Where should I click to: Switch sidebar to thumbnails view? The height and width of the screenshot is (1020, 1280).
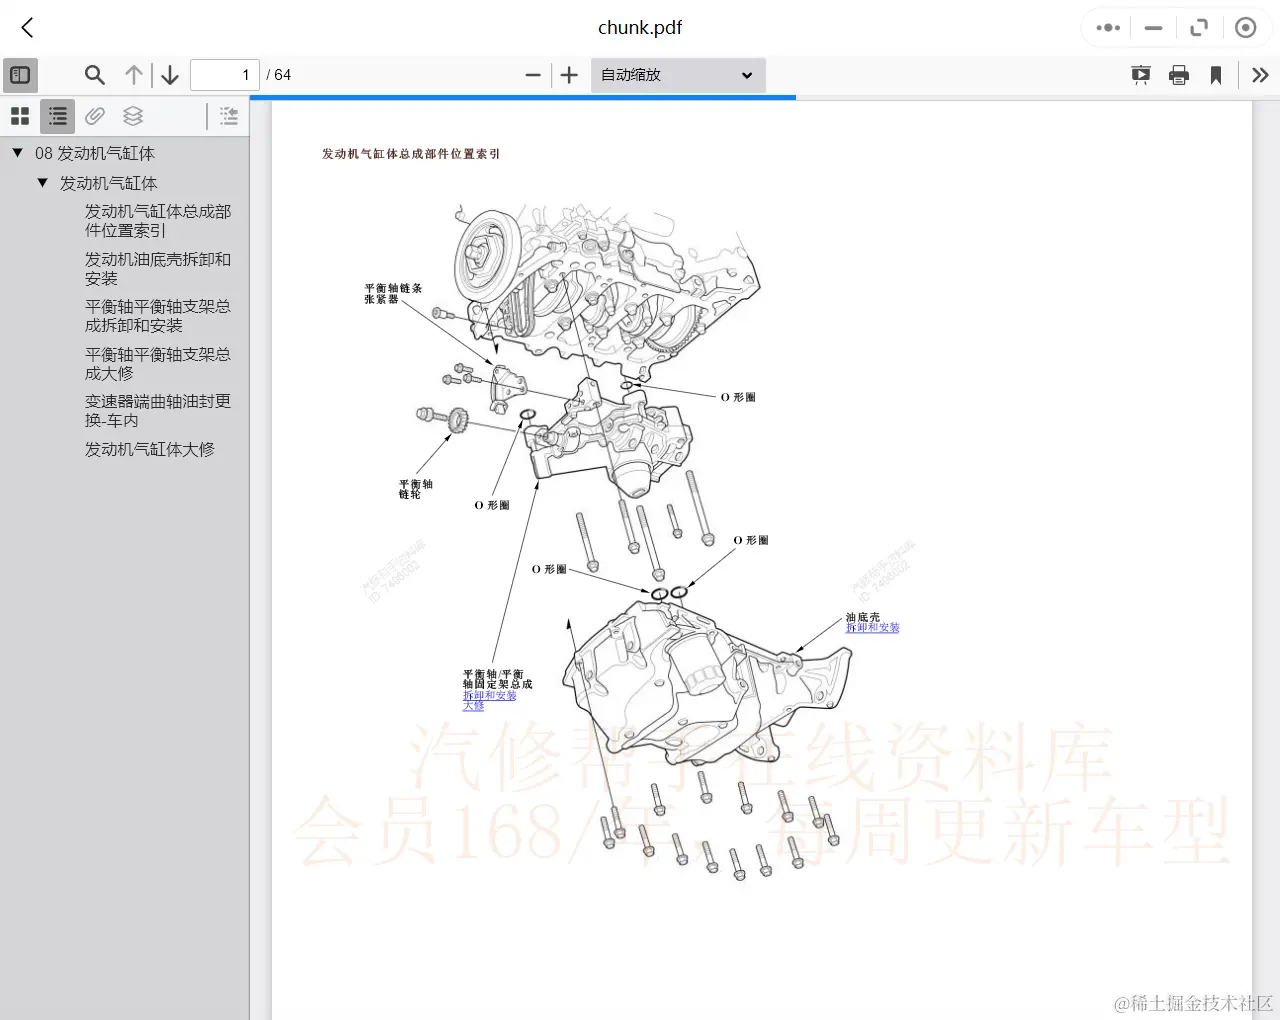(x=19, y=115)
